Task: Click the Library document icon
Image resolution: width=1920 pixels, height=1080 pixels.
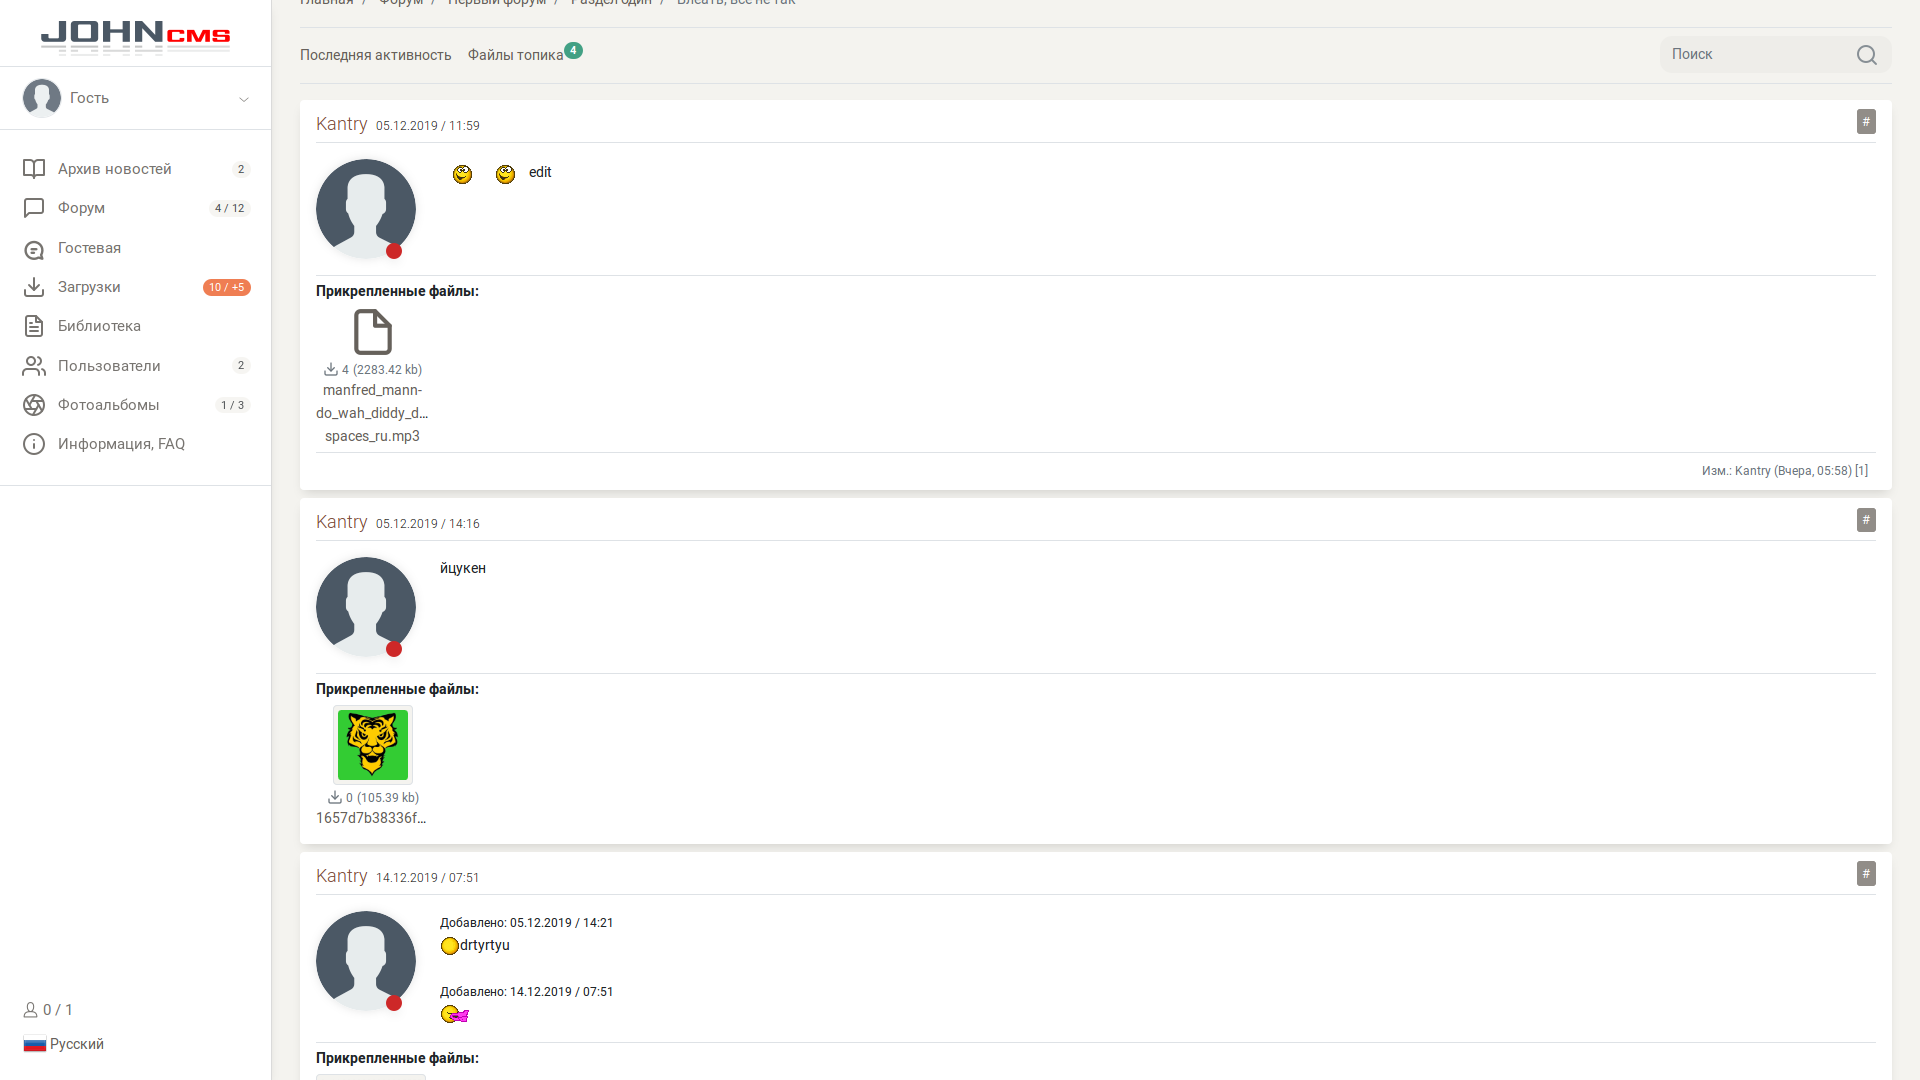Action: coord(34,326)
